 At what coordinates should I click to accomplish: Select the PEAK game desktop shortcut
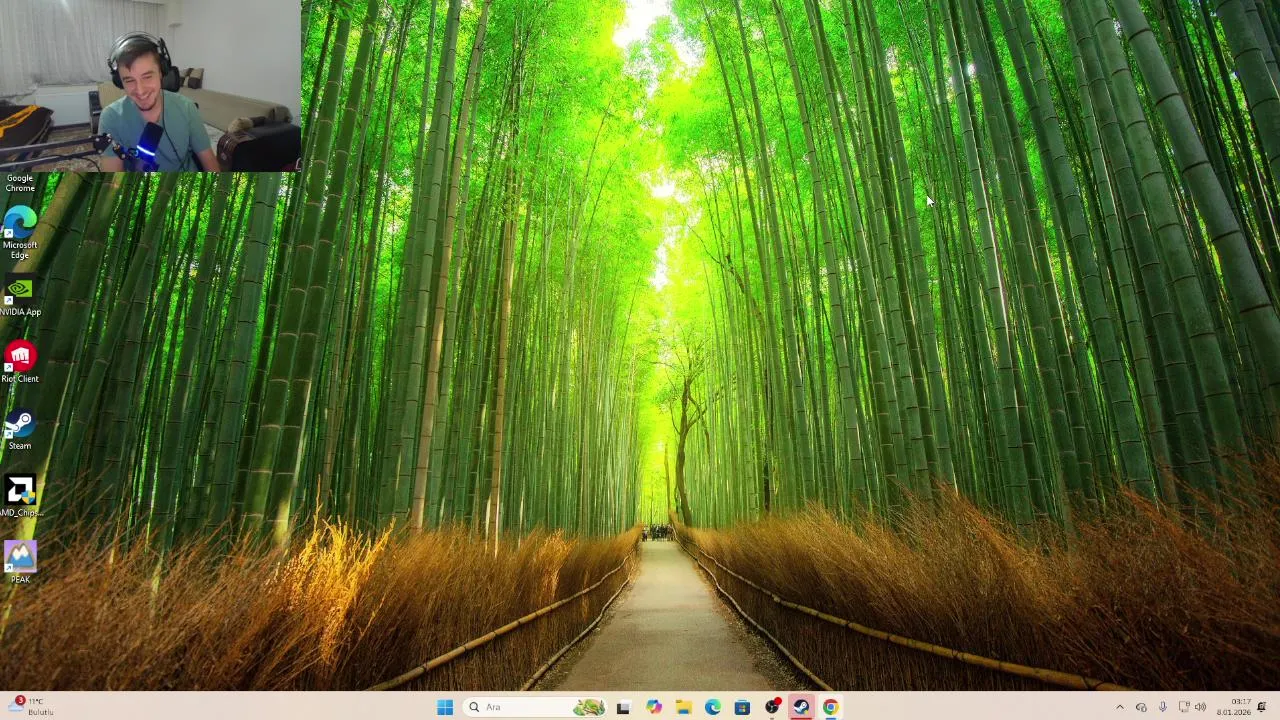(x=20, y=563)
